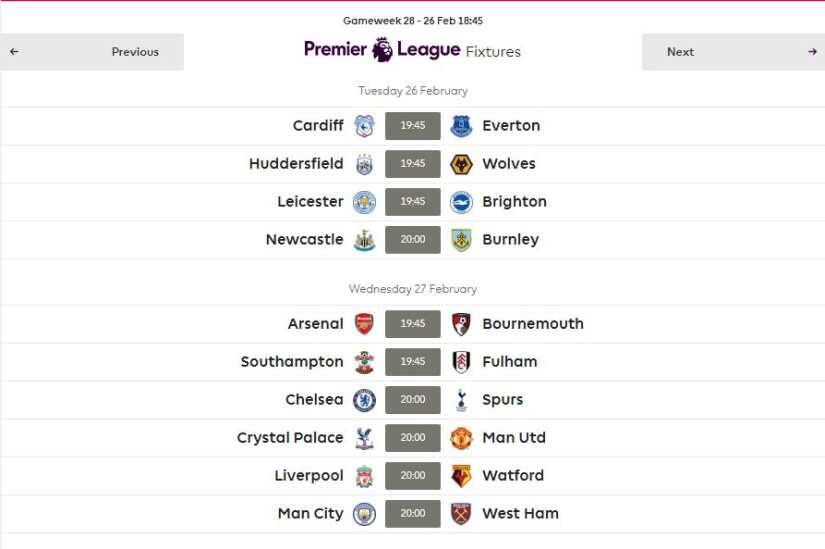The width and height of the screenshot is (825, 549).
Task: Open the Cardiff vs Everton 19:45 fixture
Action: point(413,126)
